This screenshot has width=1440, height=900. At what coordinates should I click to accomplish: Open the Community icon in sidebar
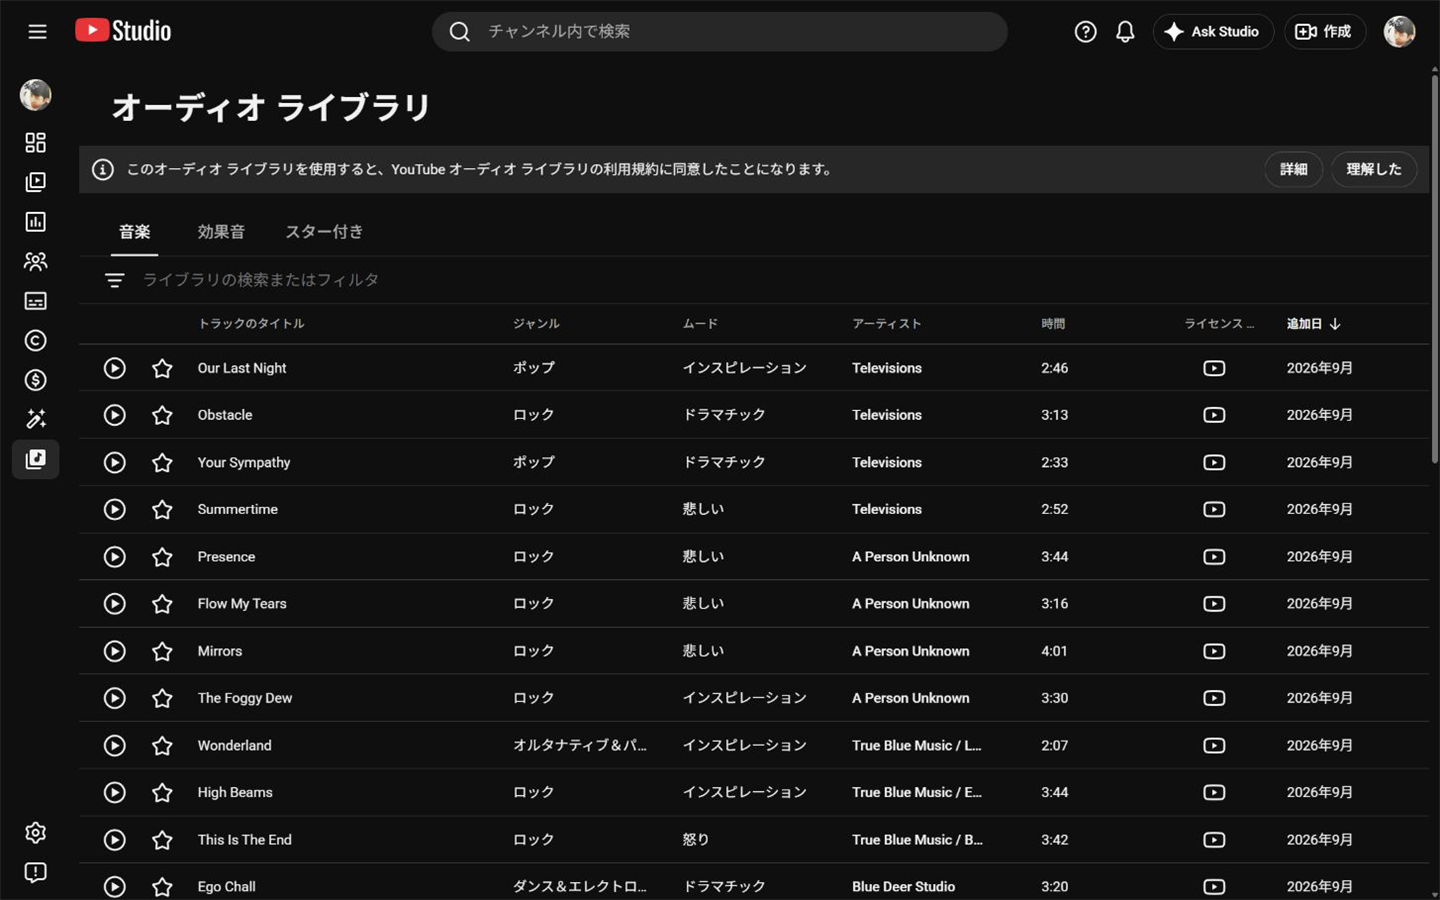click(35, 261)
